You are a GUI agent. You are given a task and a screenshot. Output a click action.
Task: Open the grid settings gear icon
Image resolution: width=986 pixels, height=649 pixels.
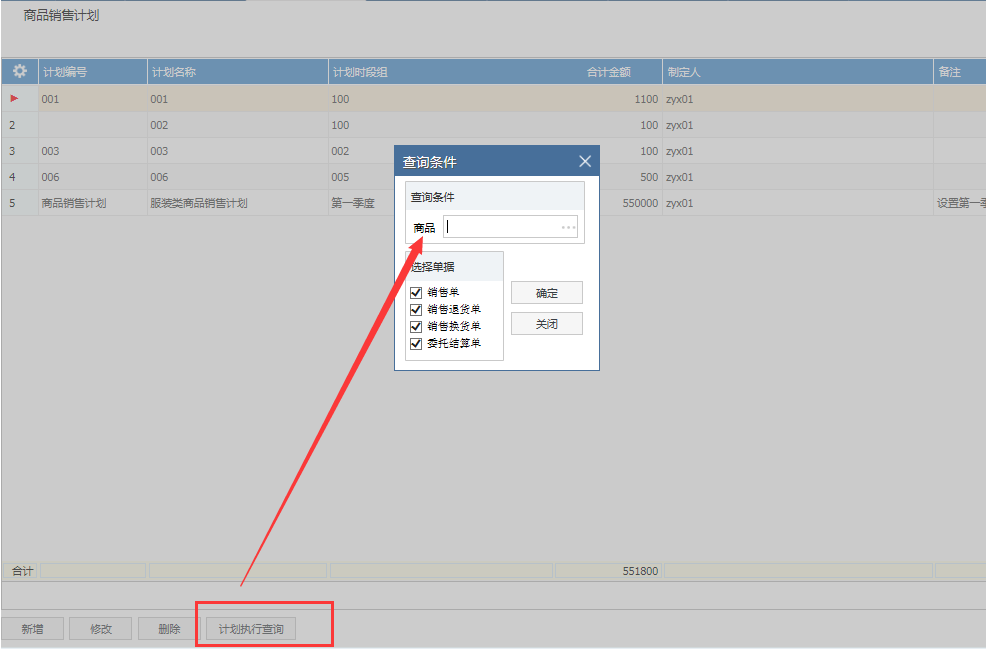[x=19, y=71]
